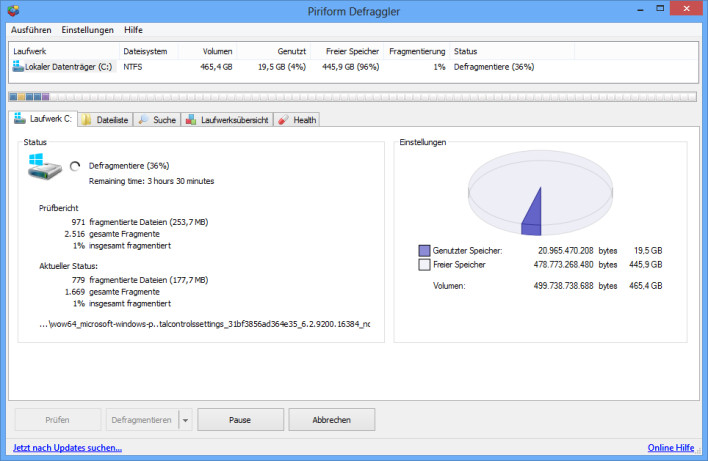The width and height of the screenshot is (708, 461).
Task: Click the current file path wow64_microsoft-windows text
Action: (205, 324)
